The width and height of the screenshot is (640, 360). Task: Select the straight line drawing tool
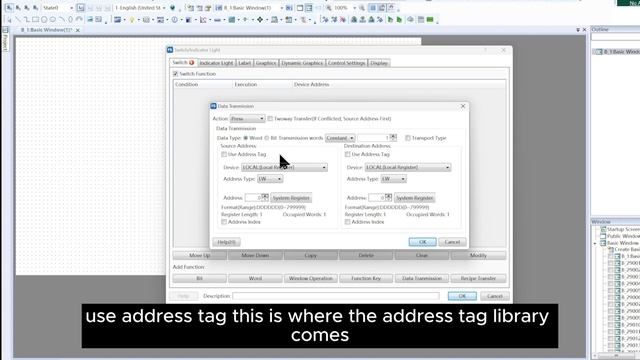tap(18, 19)
